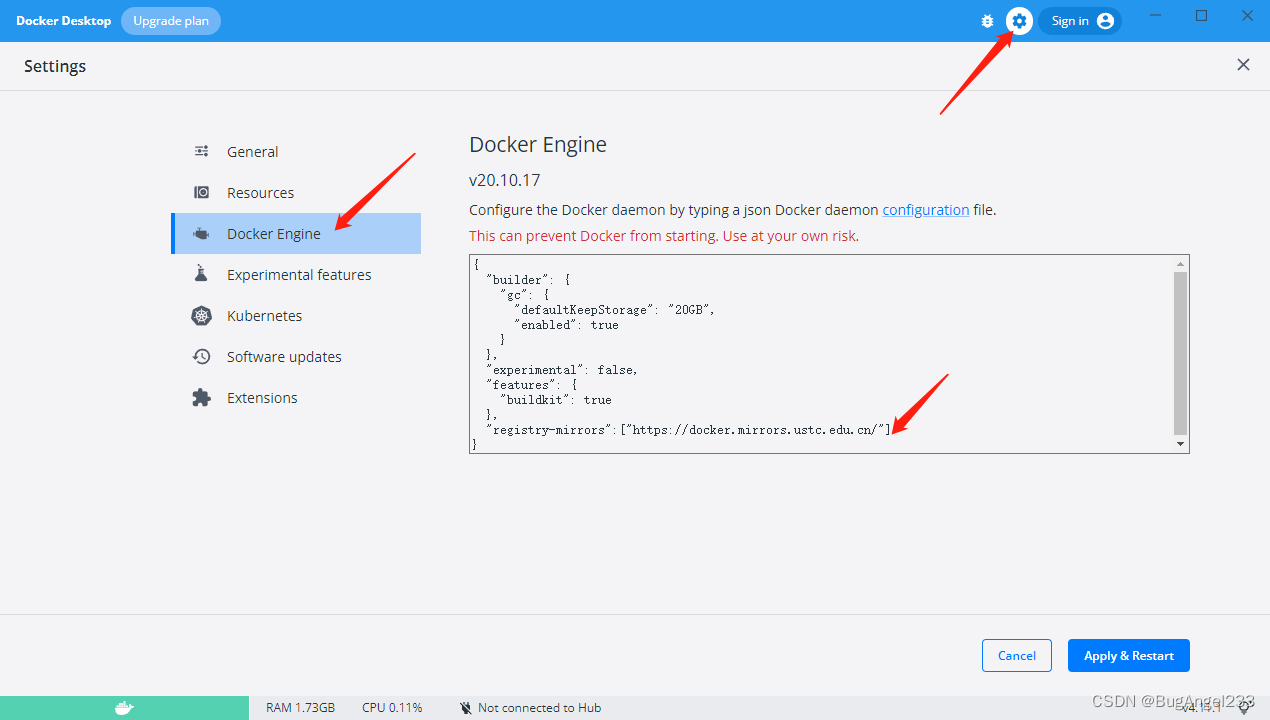Click the CPU 0.11% status text

[392, 708]
